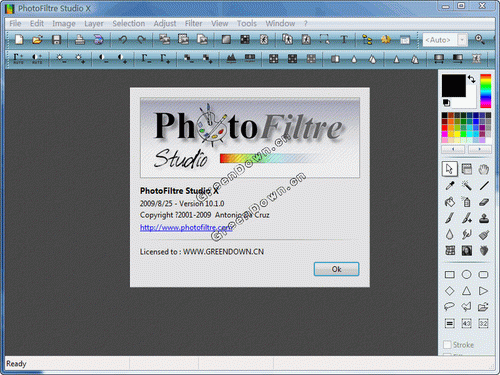The image size is (500, 375).
Task: Select the Magic Wand tool
Action: [x=467, y=185]
